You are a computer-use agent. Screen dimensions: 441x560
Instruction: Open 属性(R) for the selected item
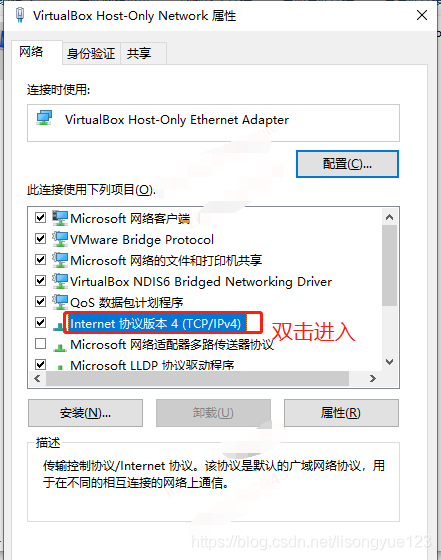(x=341, y=413)
